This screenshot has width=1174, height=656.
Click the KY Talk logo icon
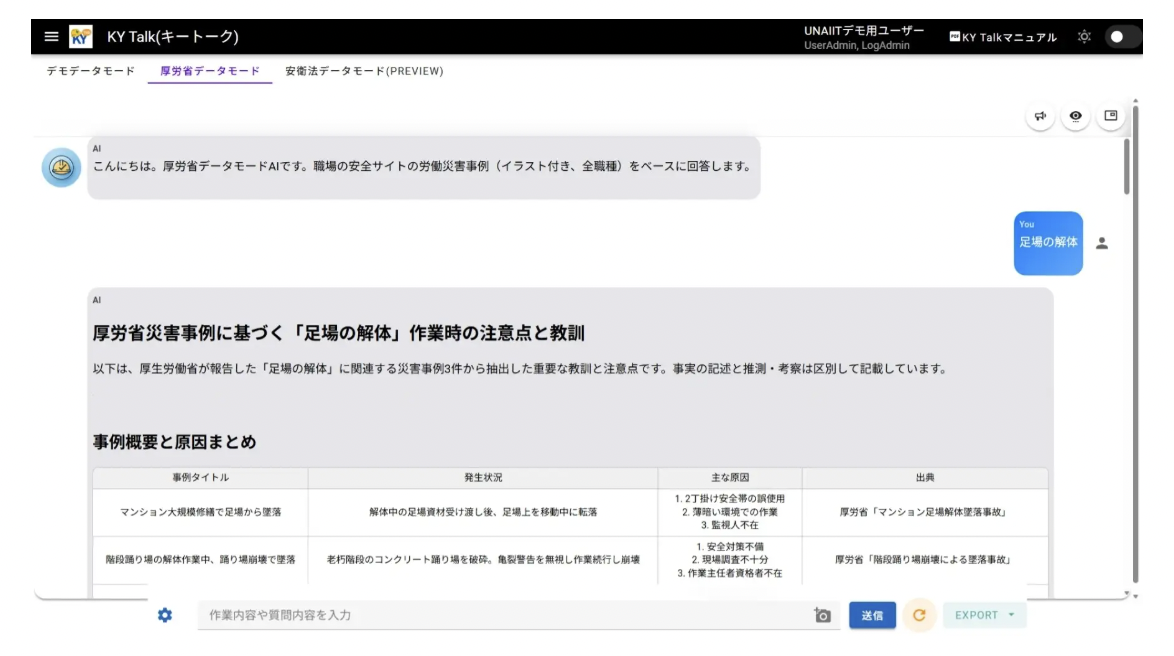[x=81, y=37]
